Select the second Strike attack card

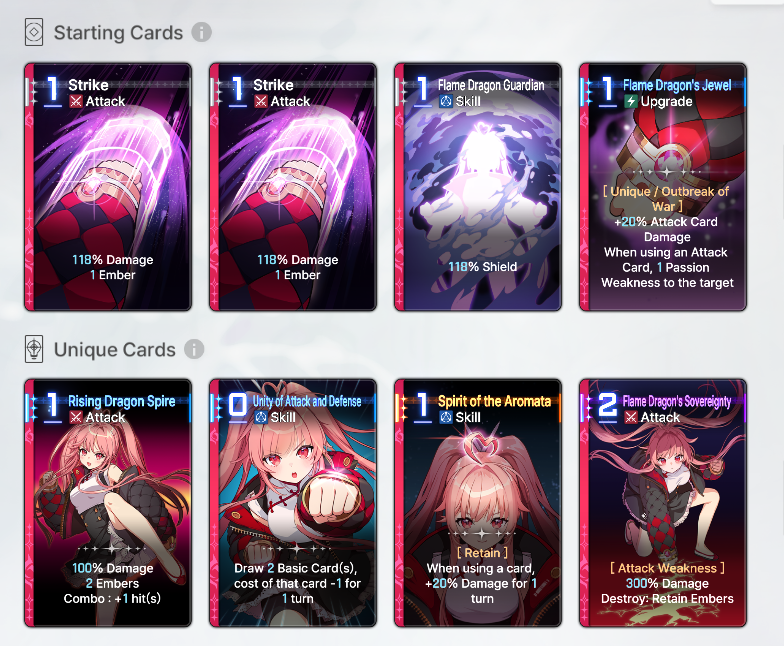click(x=293, y=187)
